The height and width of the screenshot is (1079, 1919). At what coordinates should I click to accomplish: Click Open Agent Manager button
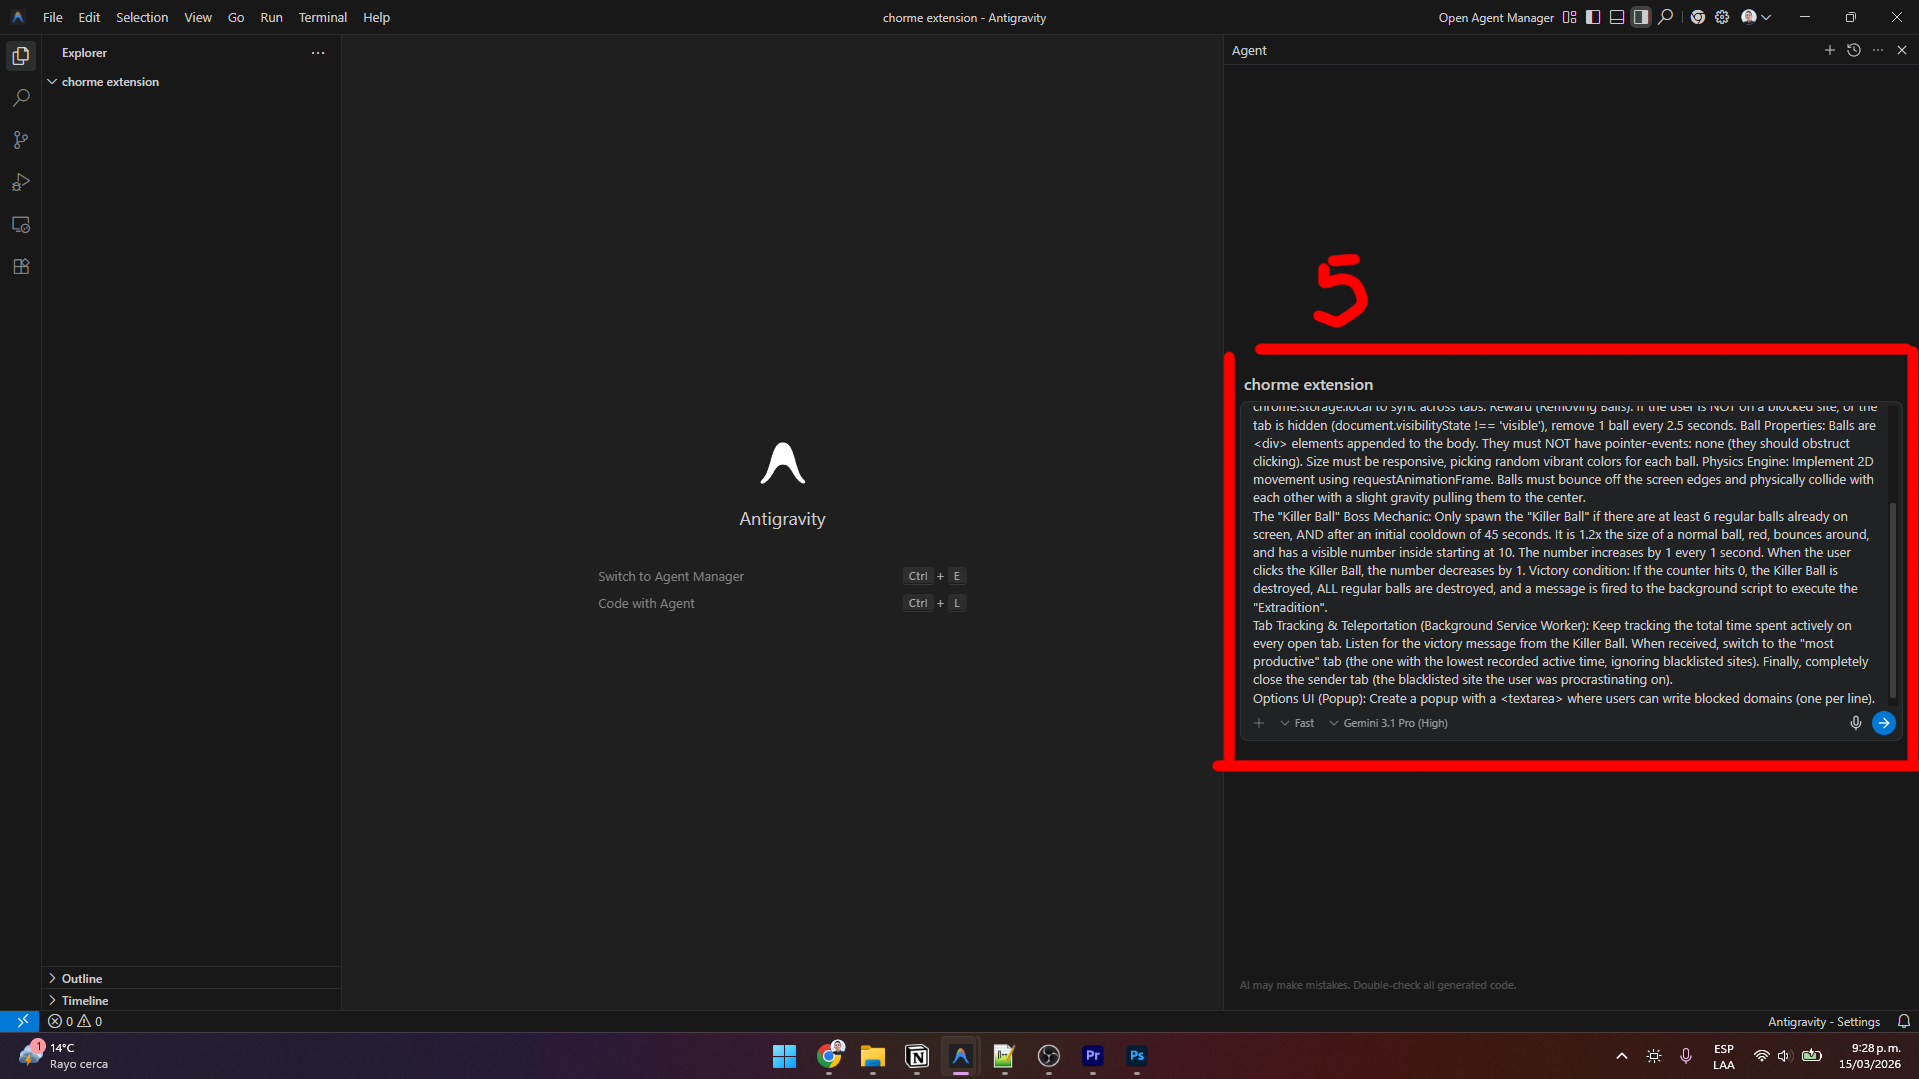[x=1496, y=18]
